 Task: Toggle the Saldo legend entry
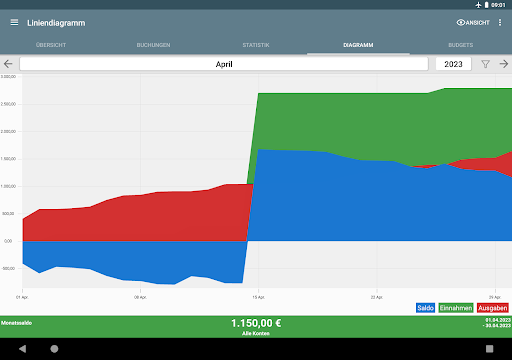tap(425, 308)
